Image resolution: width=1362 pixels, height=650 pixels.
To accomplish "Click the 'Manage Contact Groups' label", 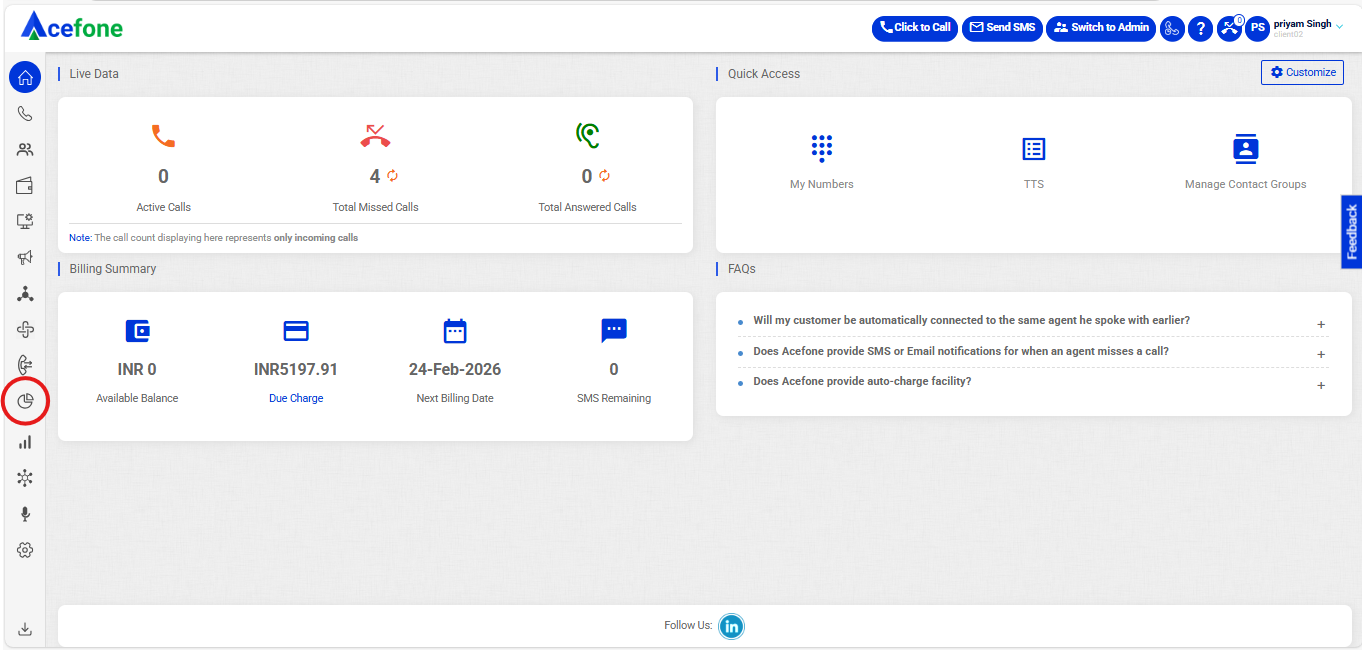I will 1245,184.
